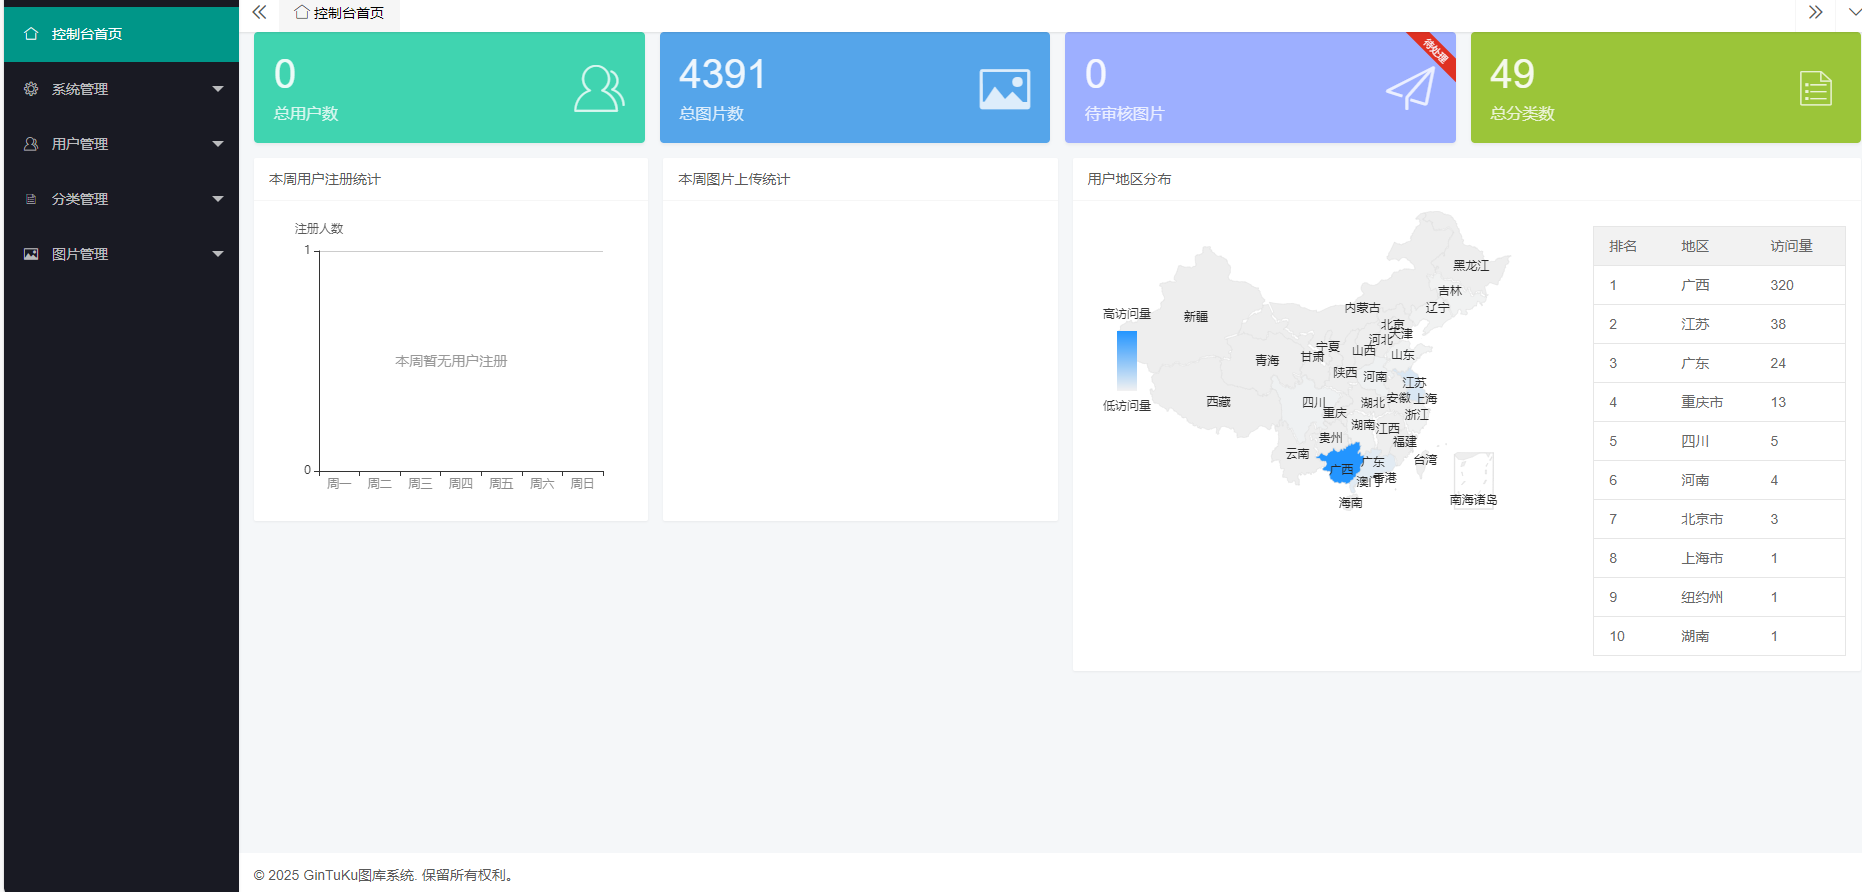The image size is (1862, 892).
Task: Click the double-right arrow icon in tab bar
Action: 1816,12
